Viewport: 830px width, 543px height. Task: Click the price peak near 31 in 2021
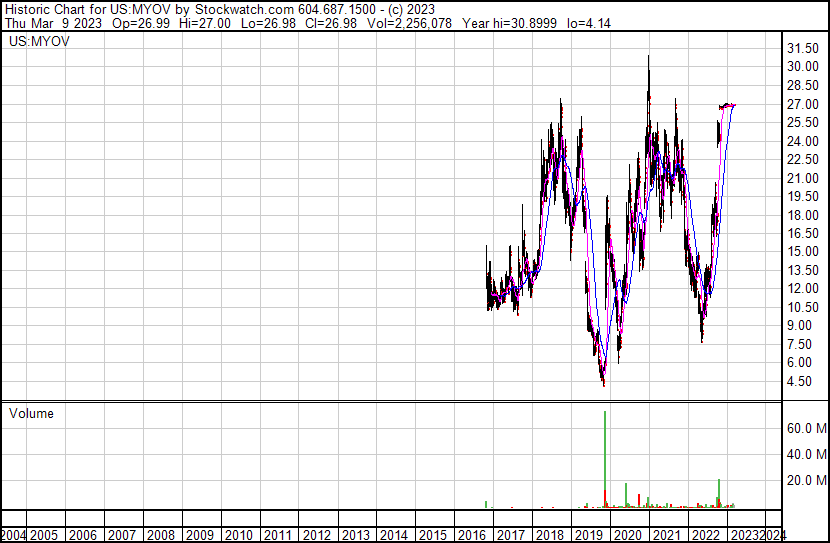pos(648,57)
